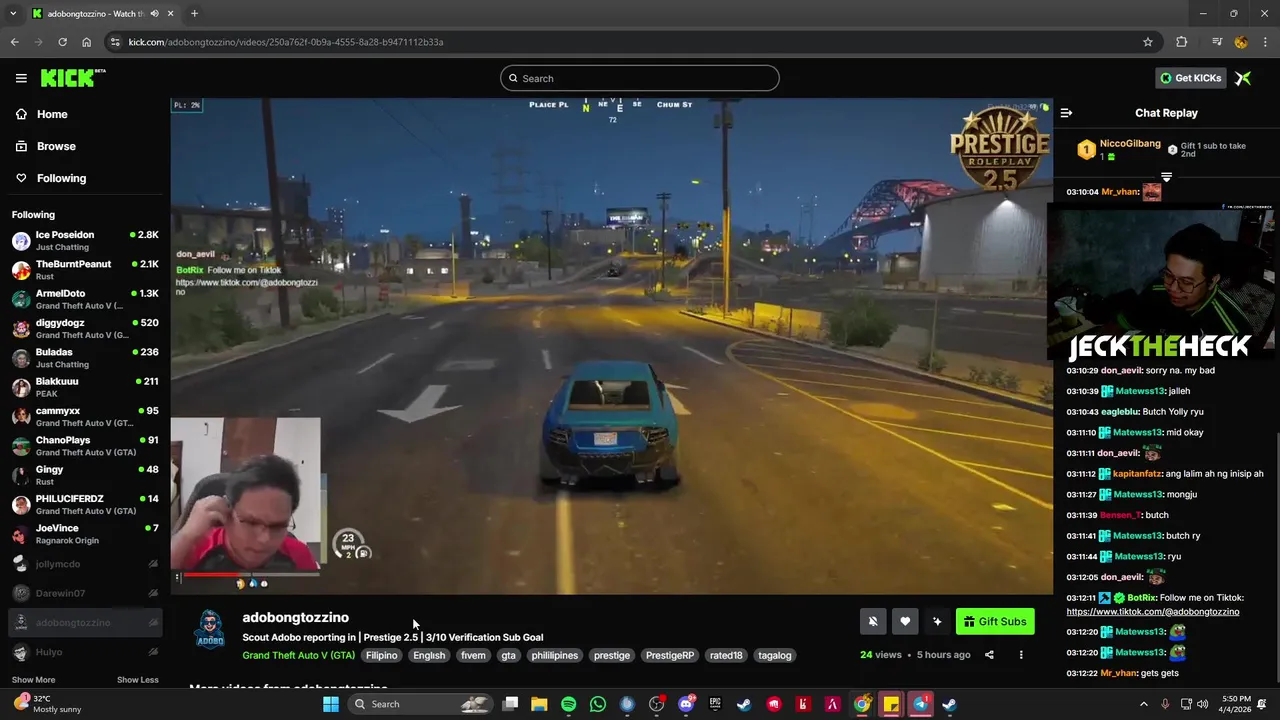Open offline jollymcdo channel

pos(85,564)
